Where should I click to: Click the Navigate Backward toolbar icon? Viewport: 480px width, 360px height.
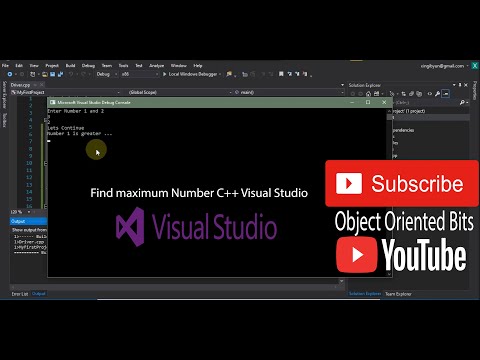click(x=10, y=74)
